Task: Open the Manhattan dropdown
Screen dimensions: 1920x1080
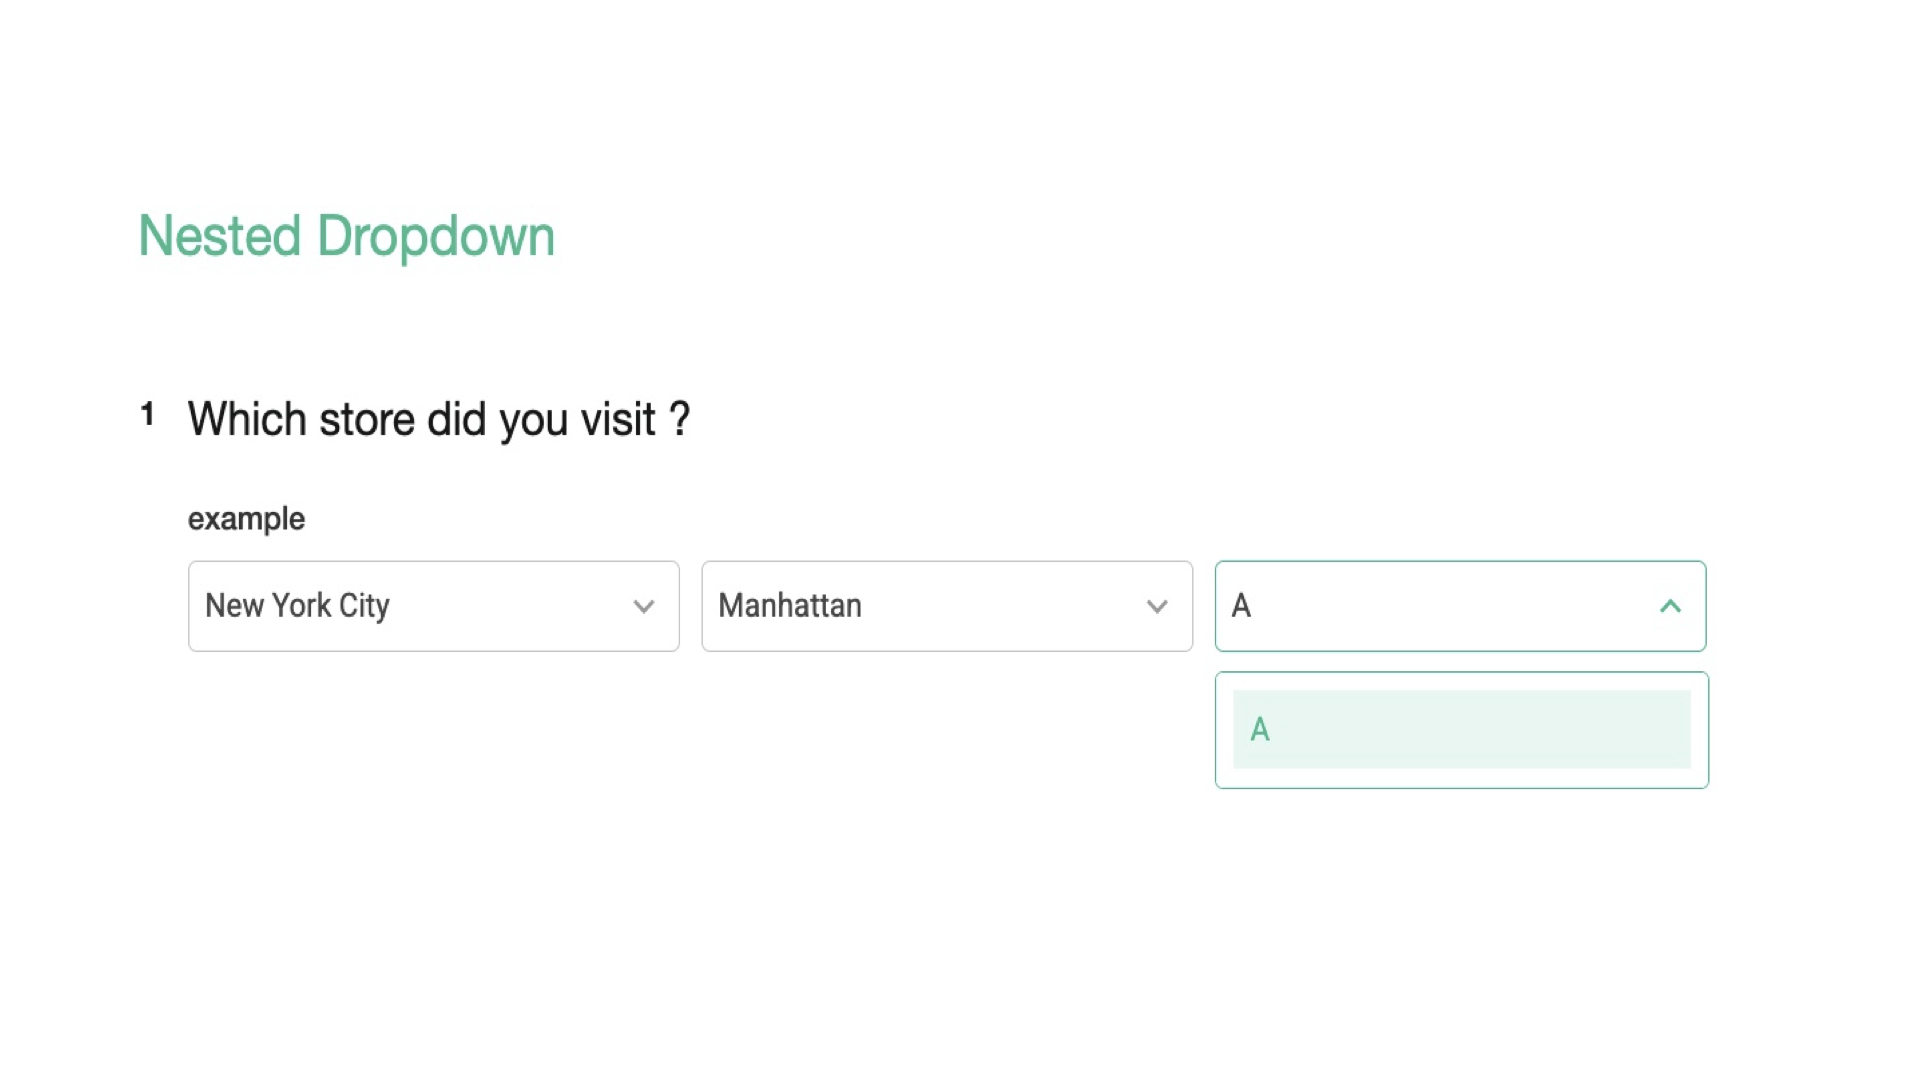Action: pos(947,606)
